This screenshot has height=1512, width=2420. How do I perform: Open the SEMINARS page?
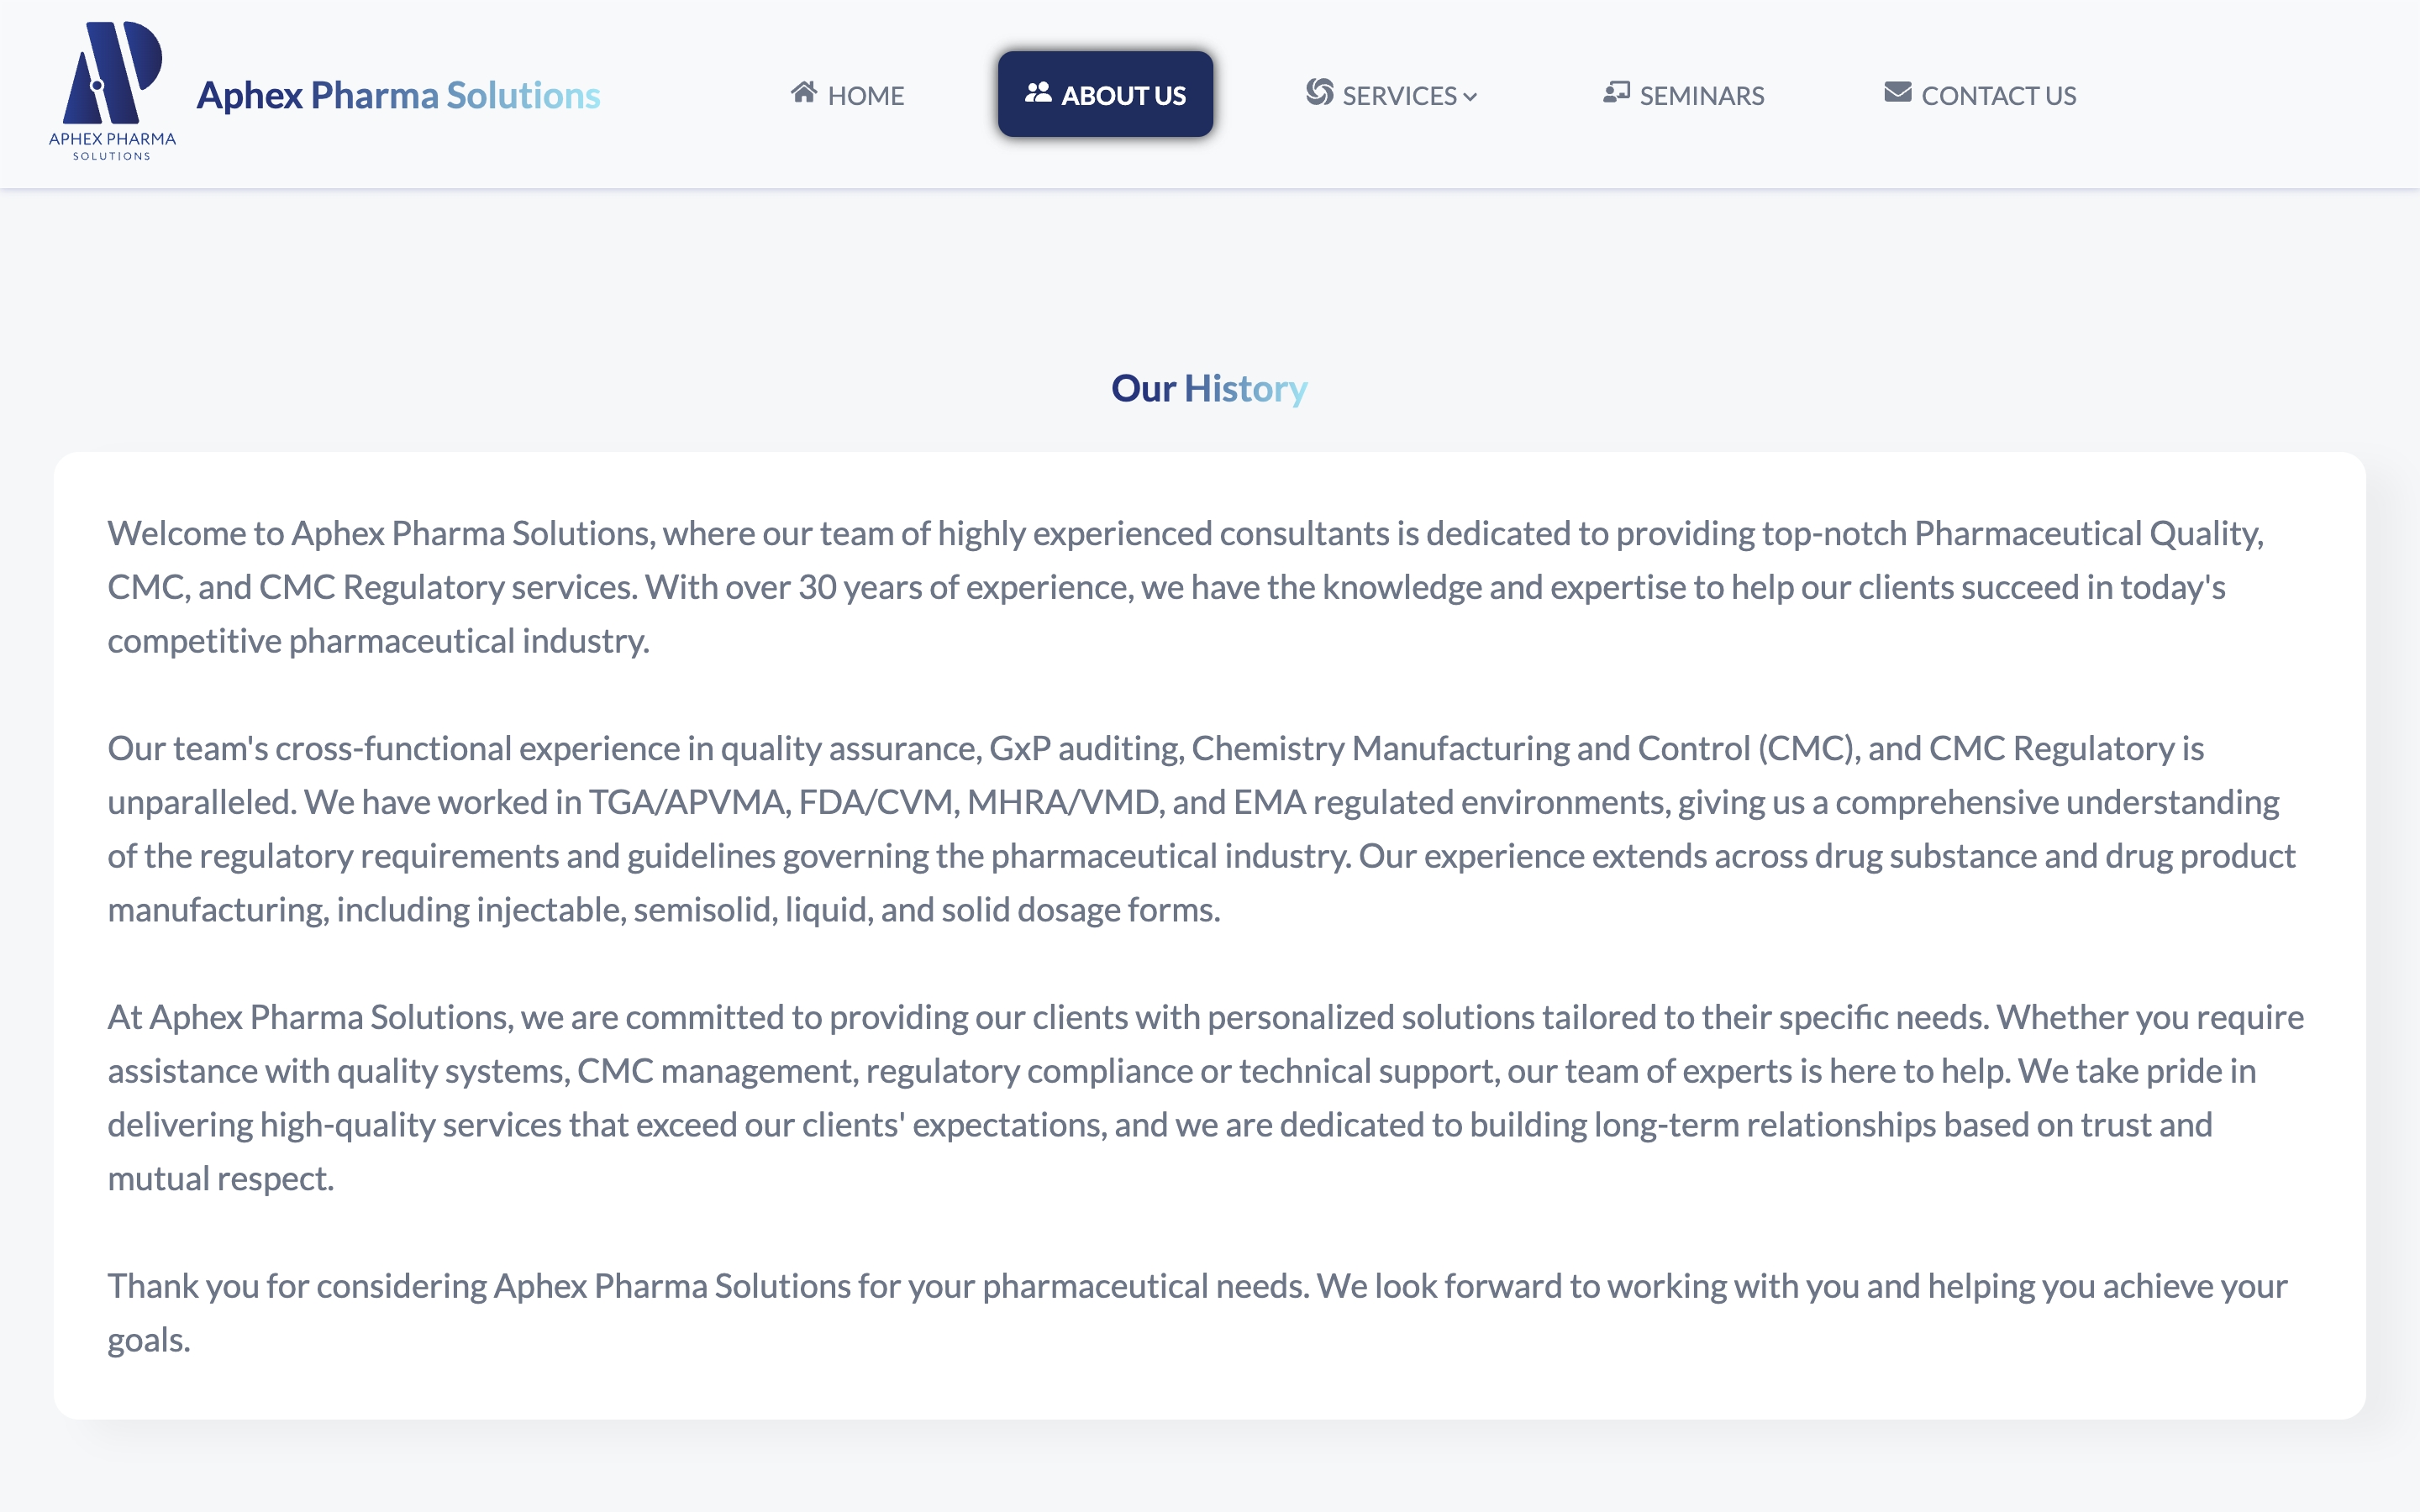coord(1684,95)
